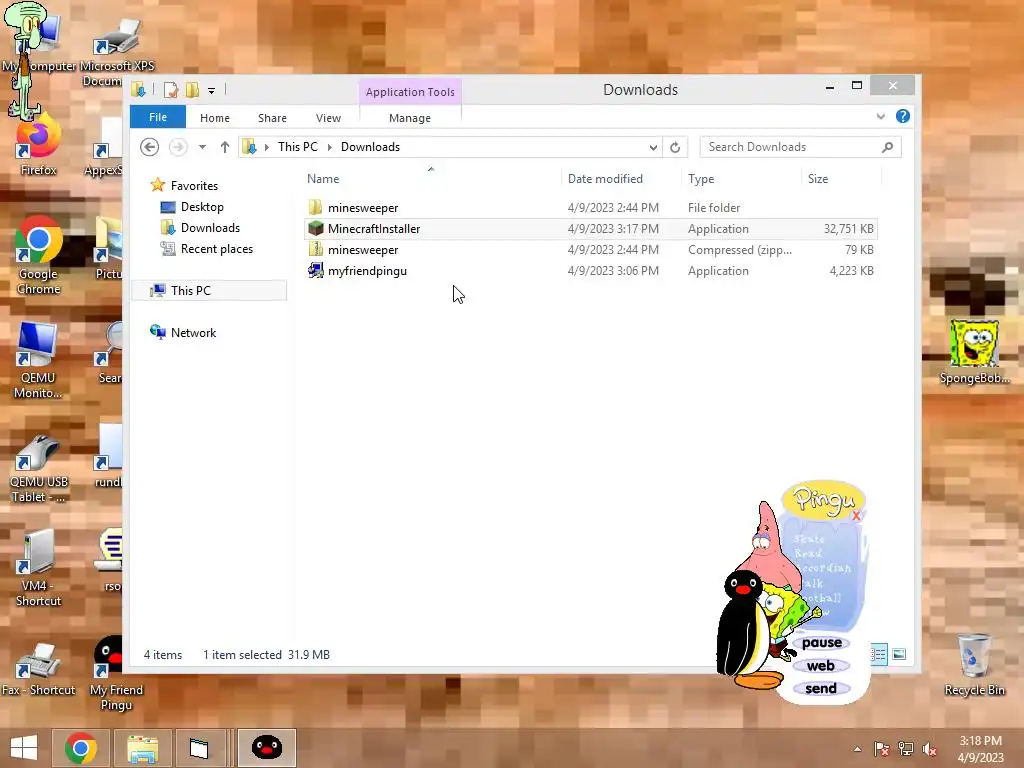Open Downloads under Favorites

coord(210,228)
